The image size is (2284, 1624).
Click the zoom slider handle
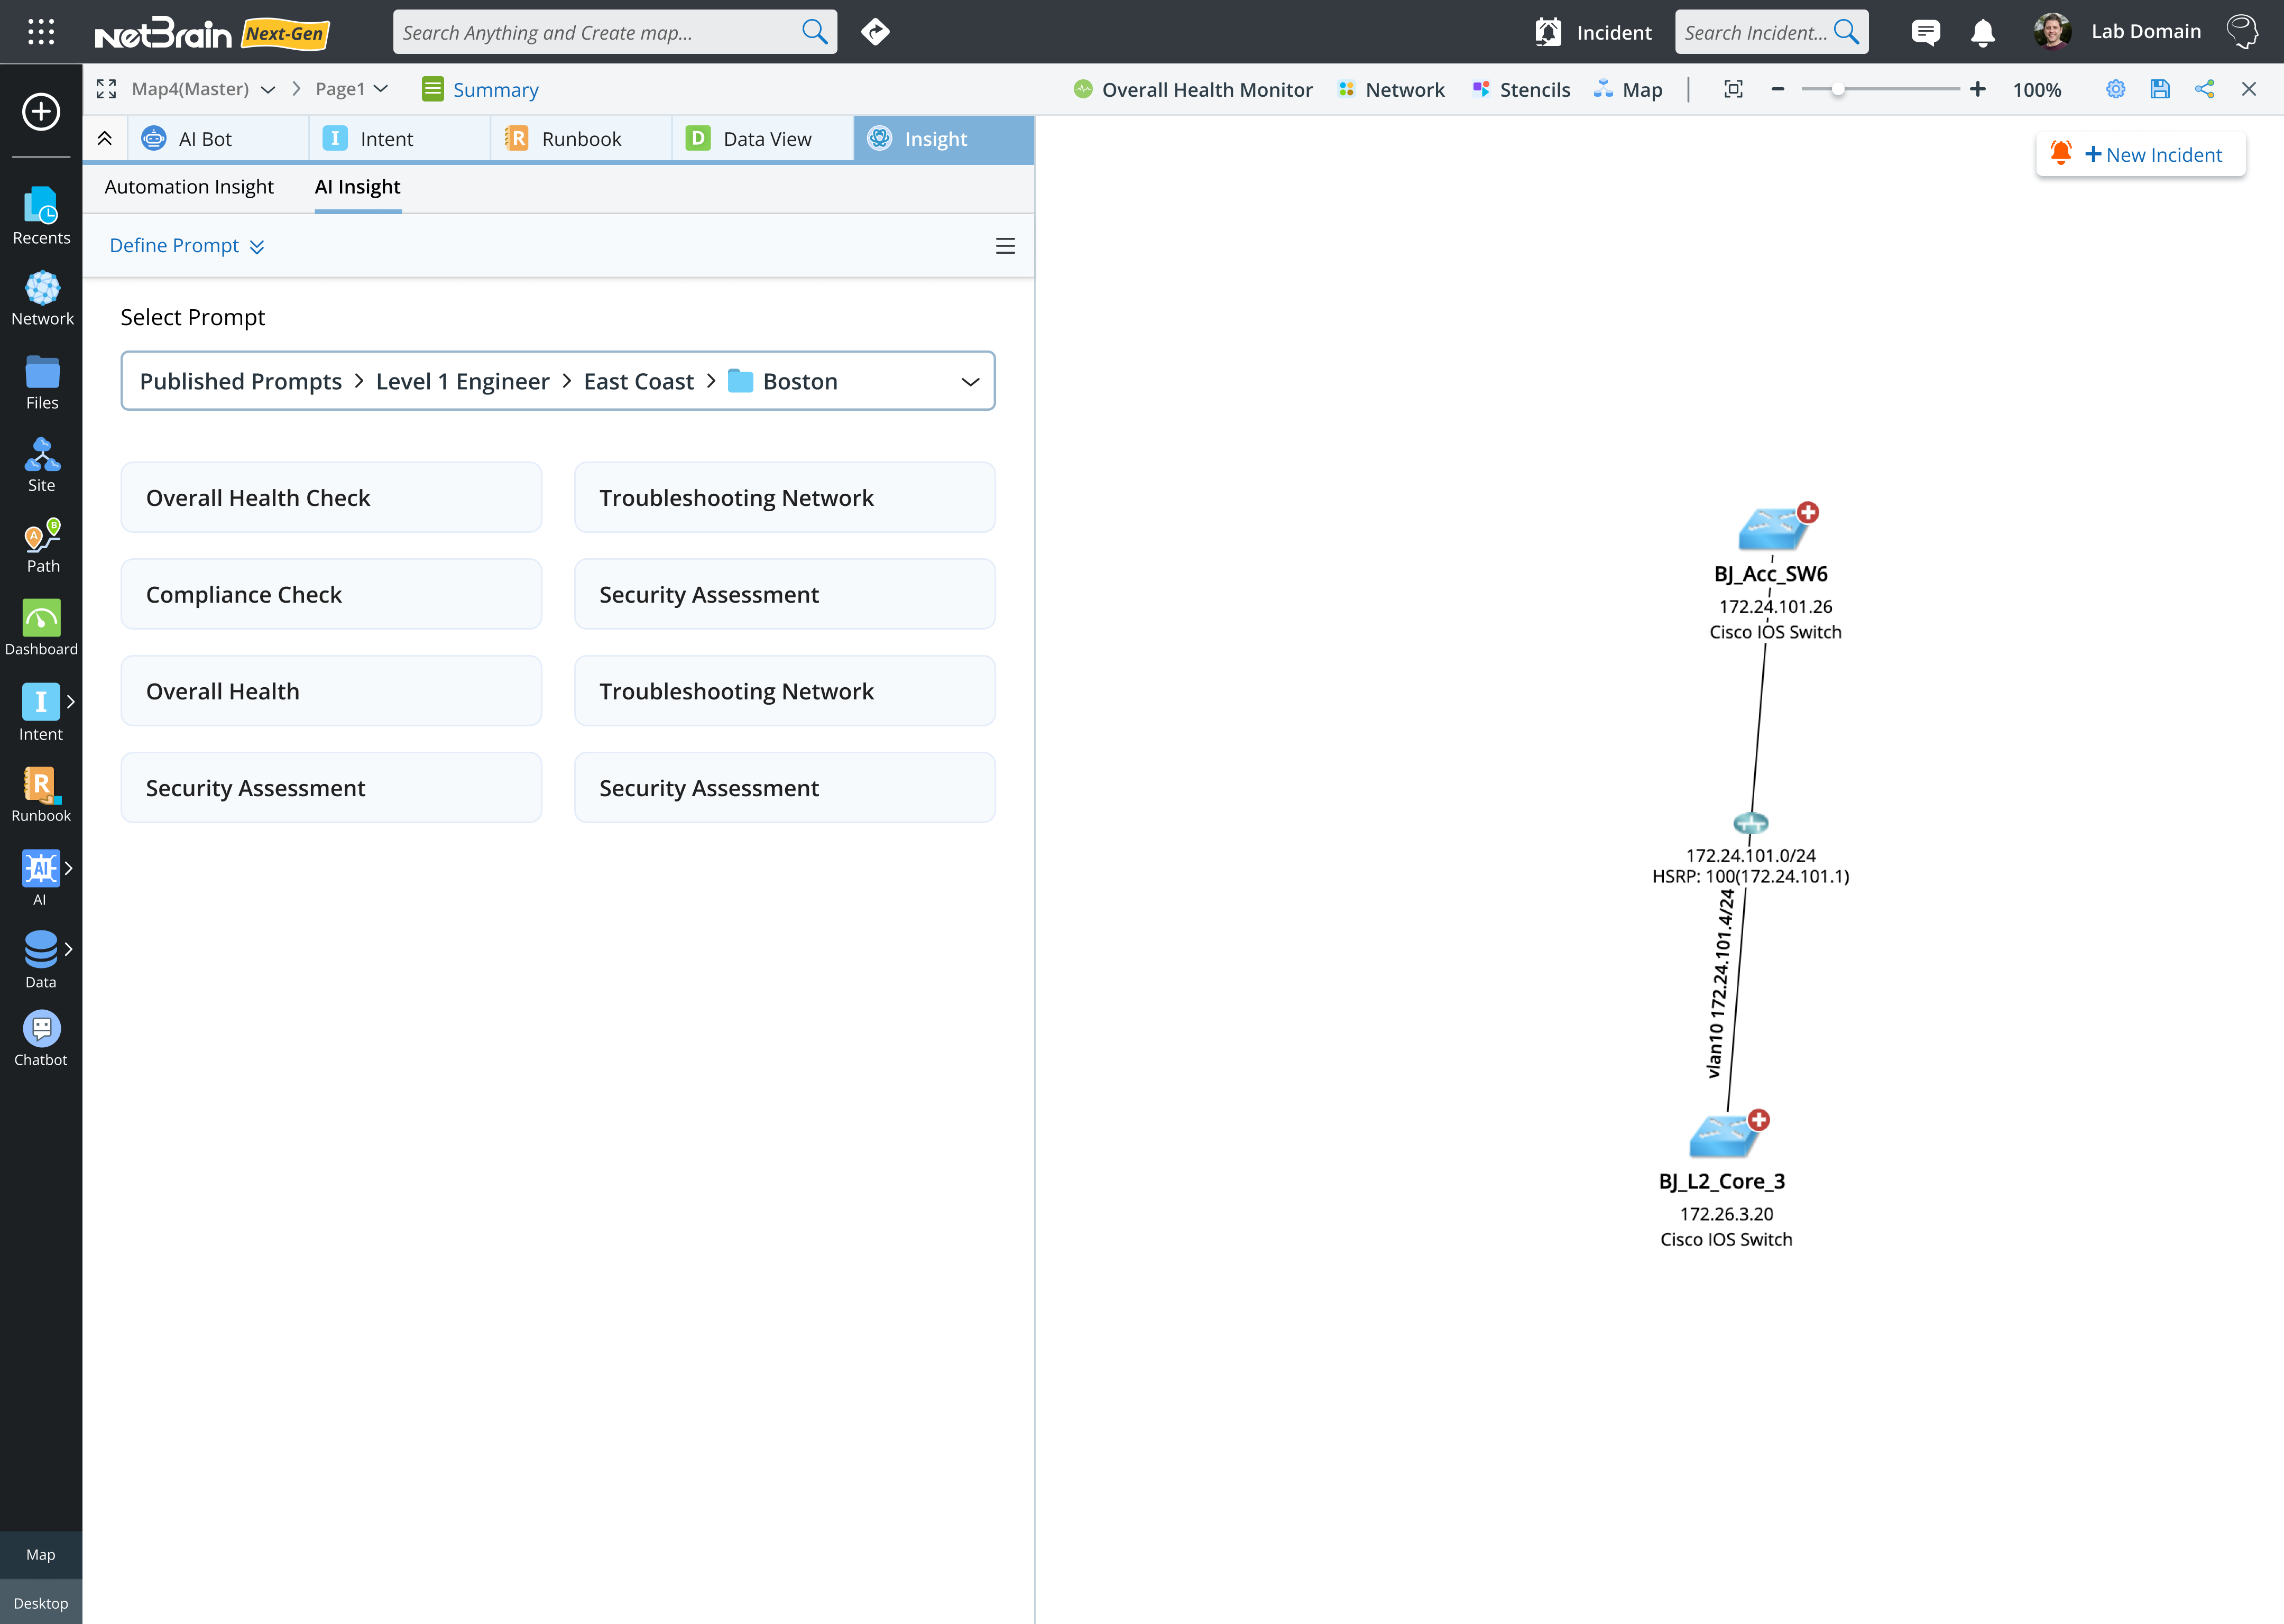click(1837, 89)
